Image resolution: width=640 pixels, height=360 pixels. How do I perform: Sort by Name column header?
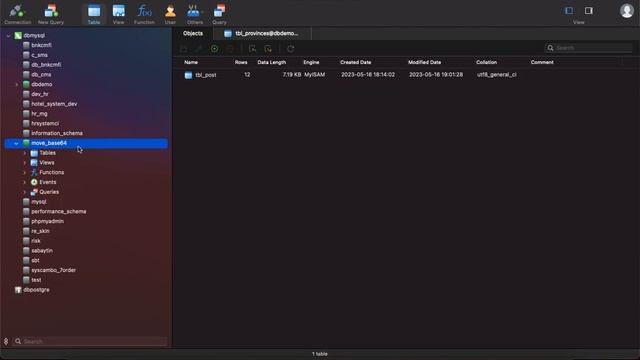coord(191,62)
